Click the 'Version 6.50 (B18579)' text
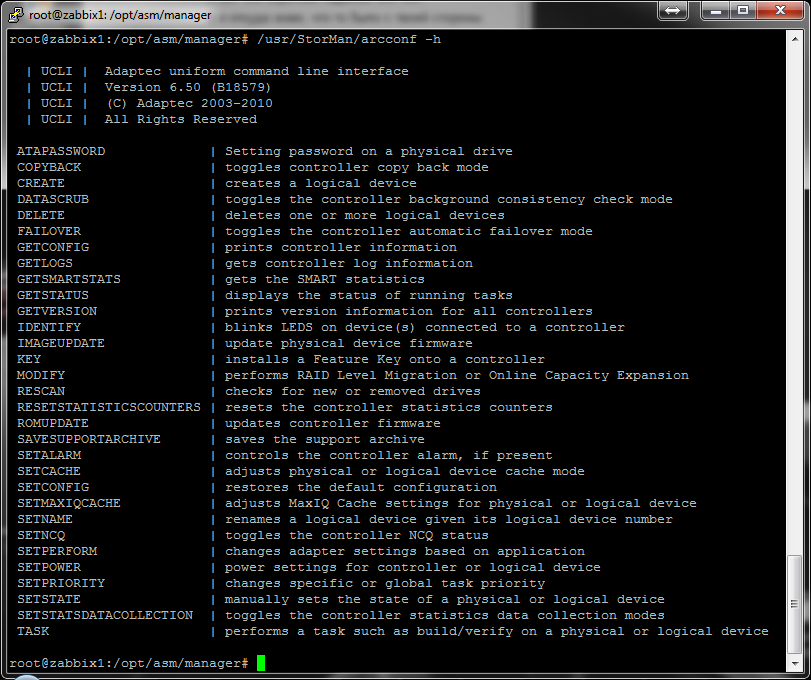This screenshot has width=811, height=680. pyautogui.click(x=188, y=87)
